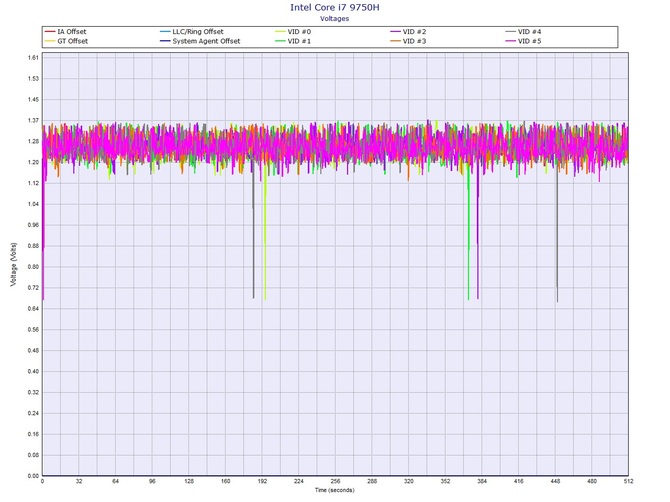
Task: Click the VID #4 legend entry
Action: [523, 32]
